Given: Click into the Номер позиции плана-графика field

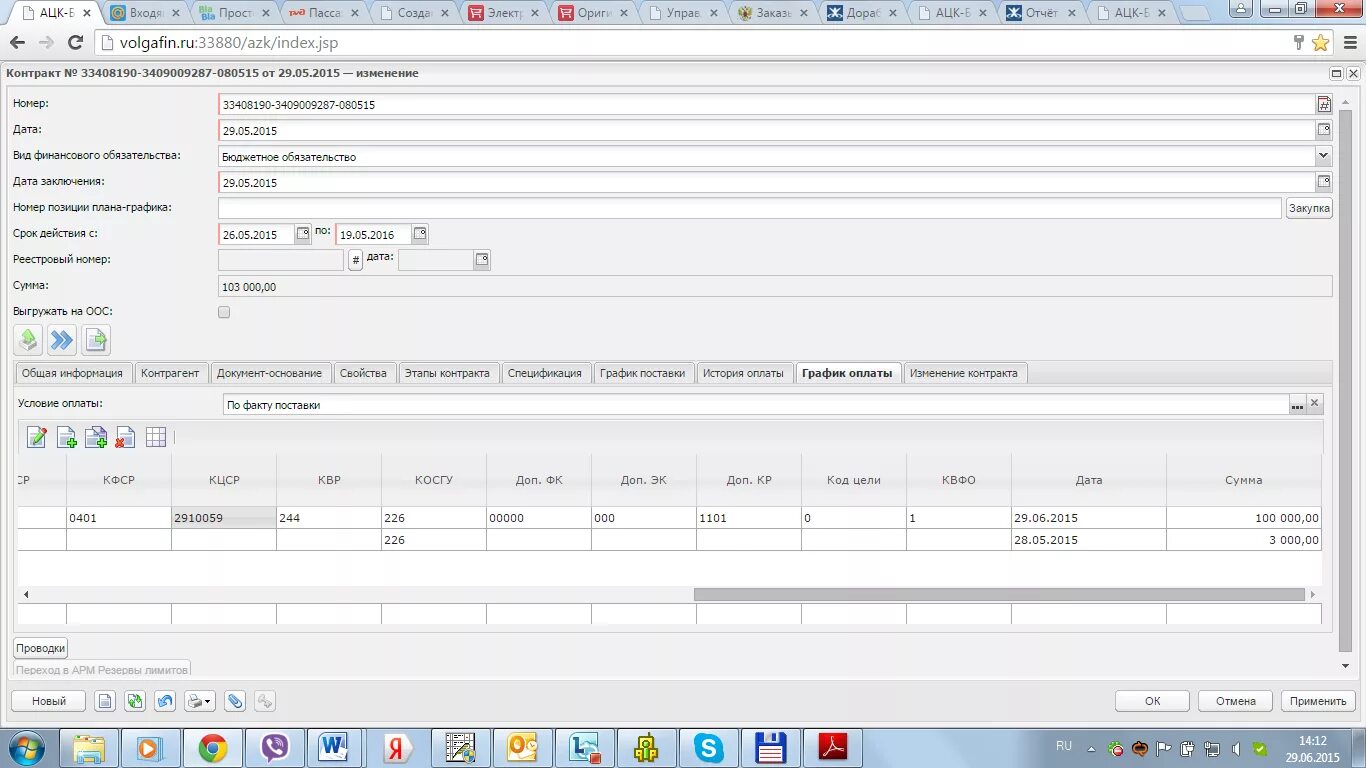Looking at the screenshot, I should click(x=750, y=208).
